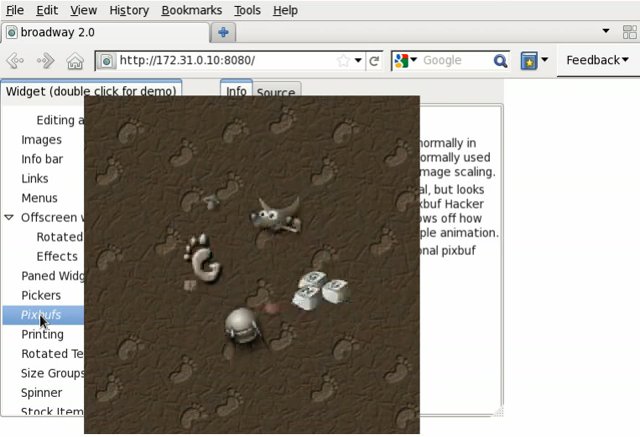640x437 pixels.
Task: Select the broadway 2.0 tab
Action: coord(105,32)
